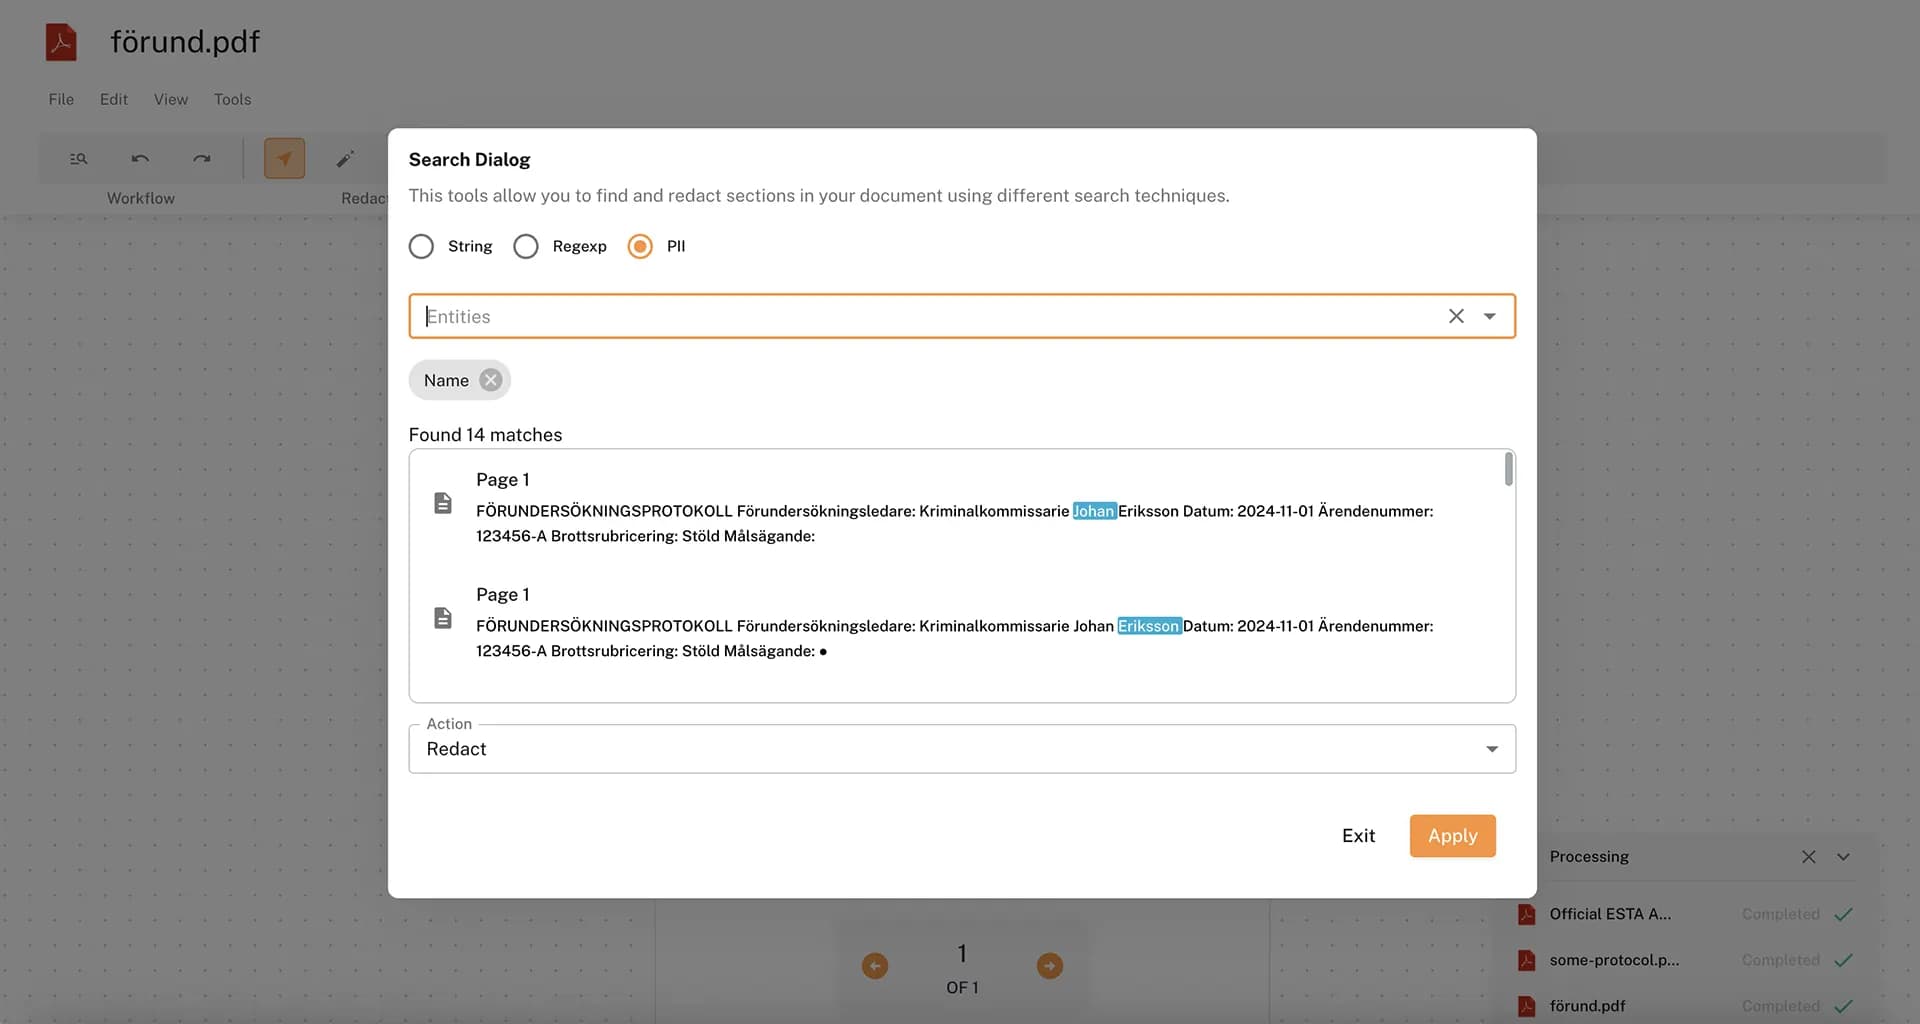This screenshot has width=1920, height=1024.
Task: Collapse the Processing panel chevron
Action: [1843, 857]
